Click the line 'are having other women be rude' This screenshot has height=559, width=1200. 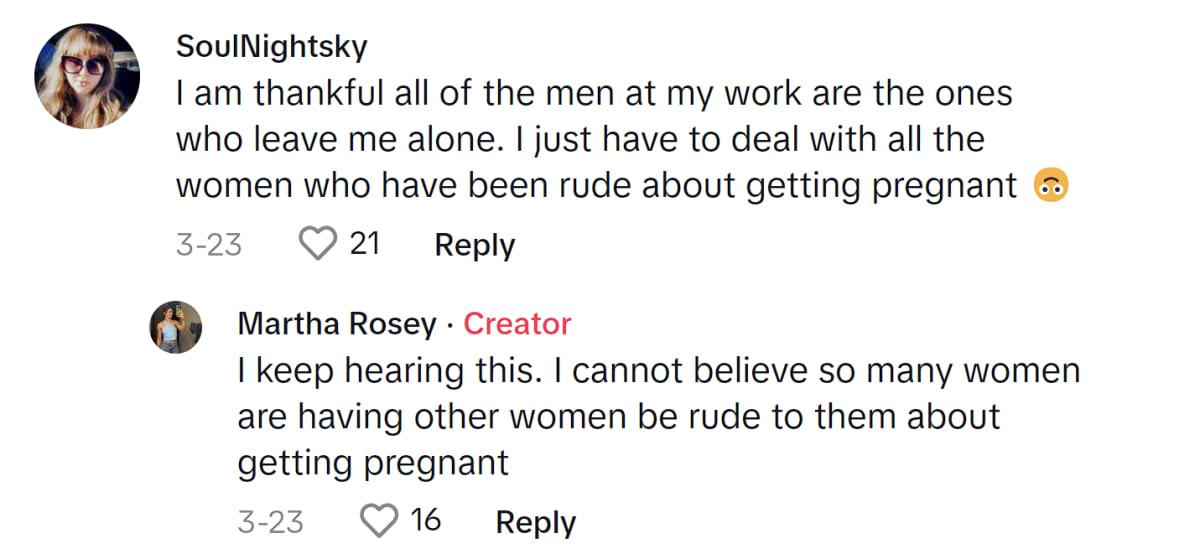[618, 417]
